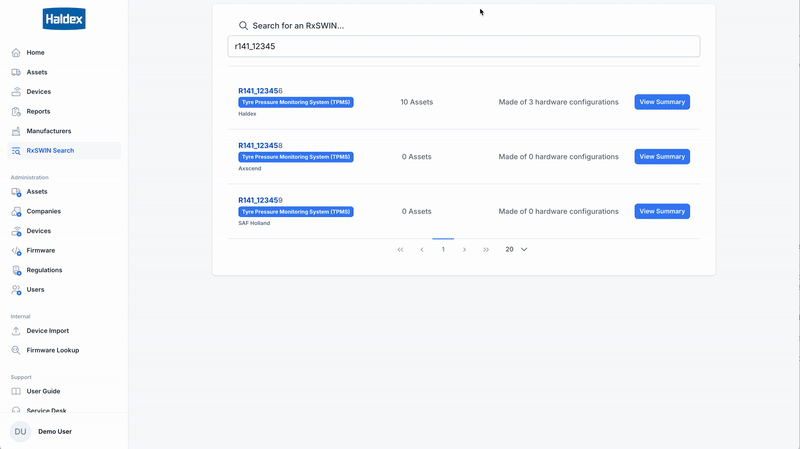This screenshot has height=449, width=800.
Task: Jump to the first results page
Action: click(400, 249)
